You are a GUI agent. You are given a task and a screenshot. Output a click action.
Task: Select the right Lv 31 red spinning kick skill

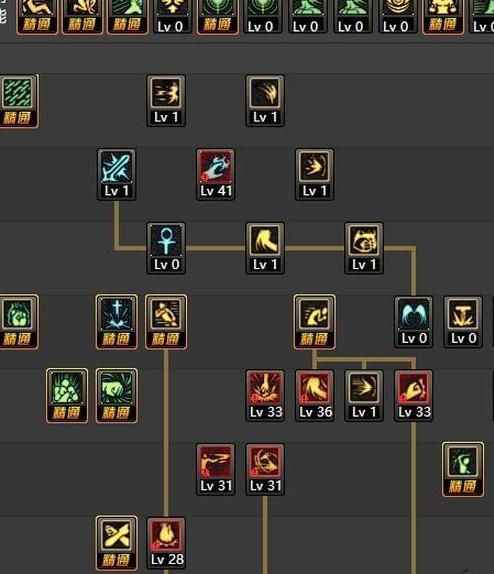click(265, 469)
